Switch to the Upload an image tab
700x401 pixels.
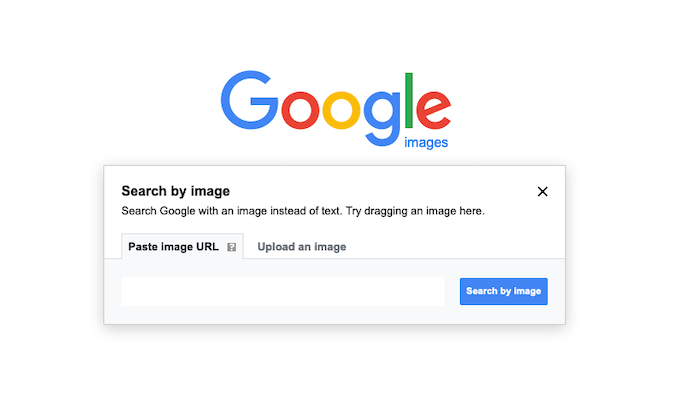click(x=302, y=246)
